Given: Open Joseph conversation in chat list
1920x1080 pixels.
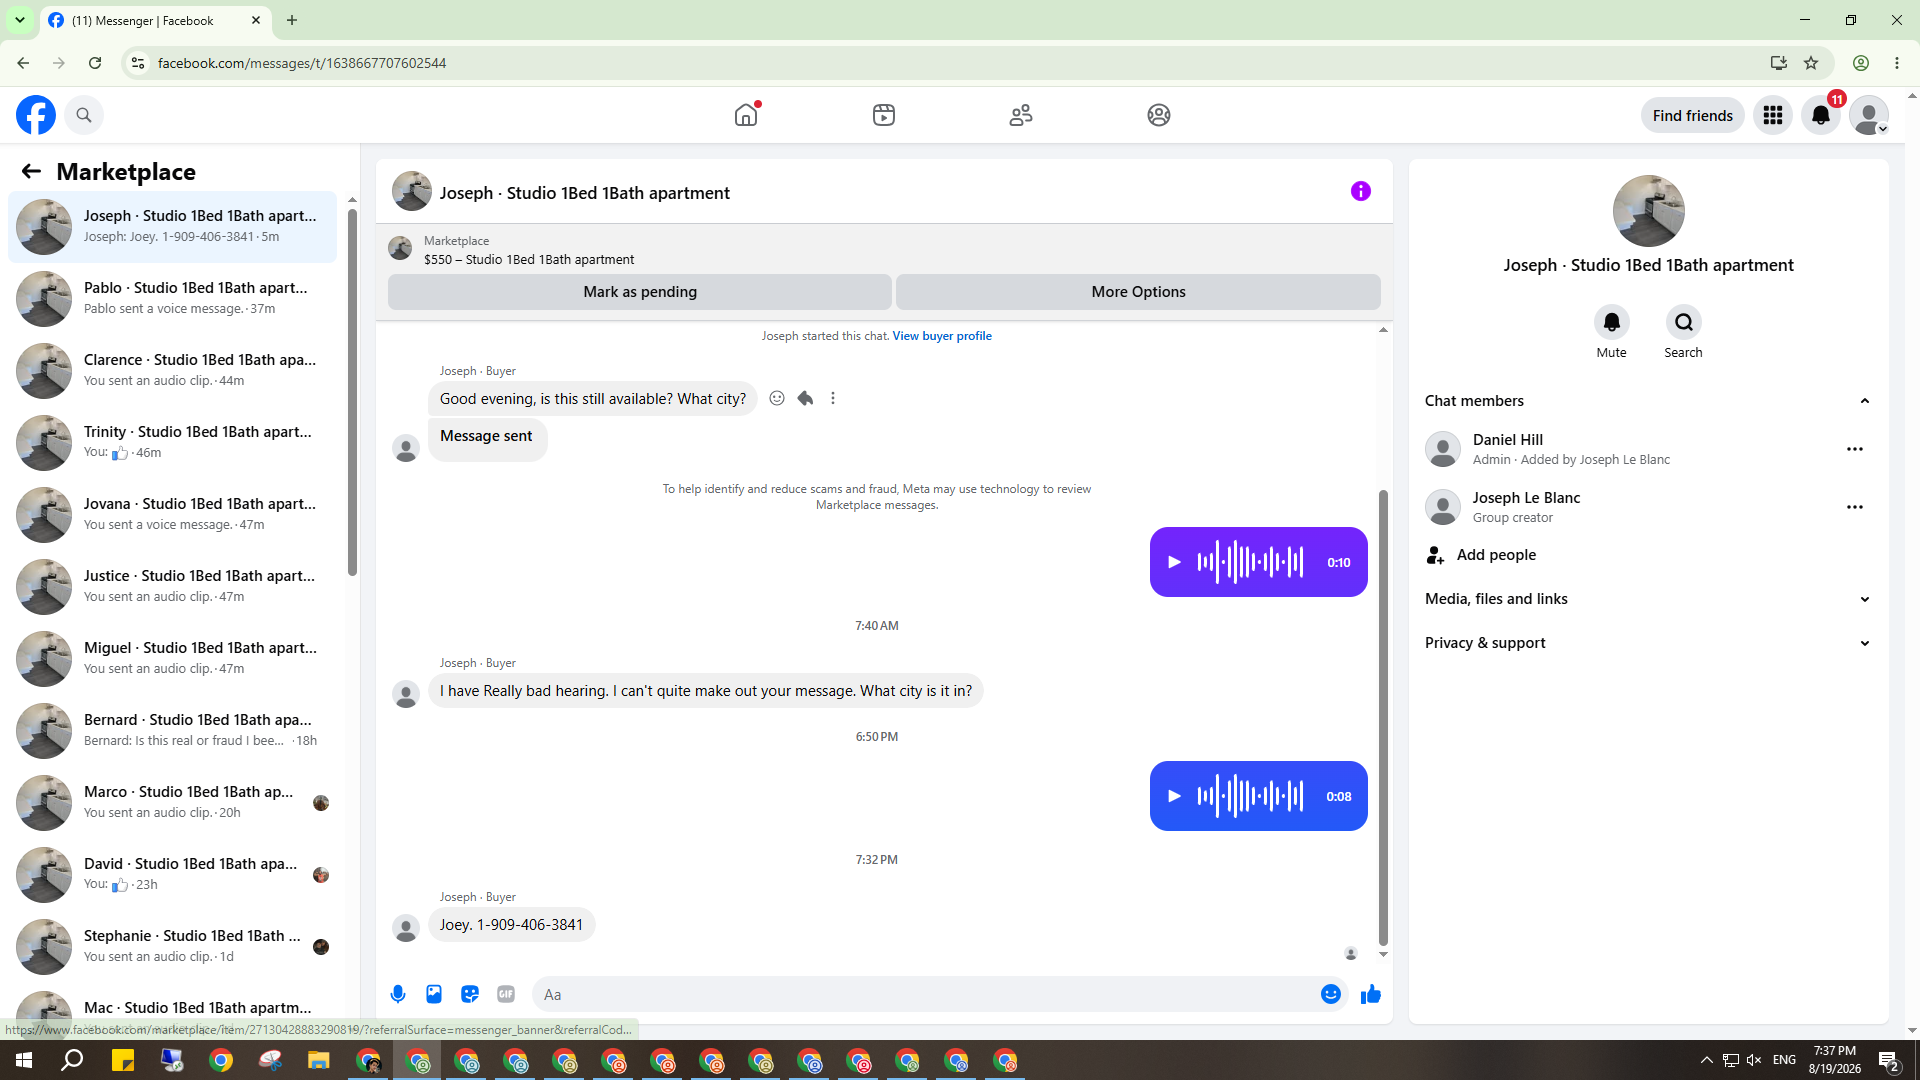Looking at the screenshot, I should pyautogui.click(x=173, y=227).
